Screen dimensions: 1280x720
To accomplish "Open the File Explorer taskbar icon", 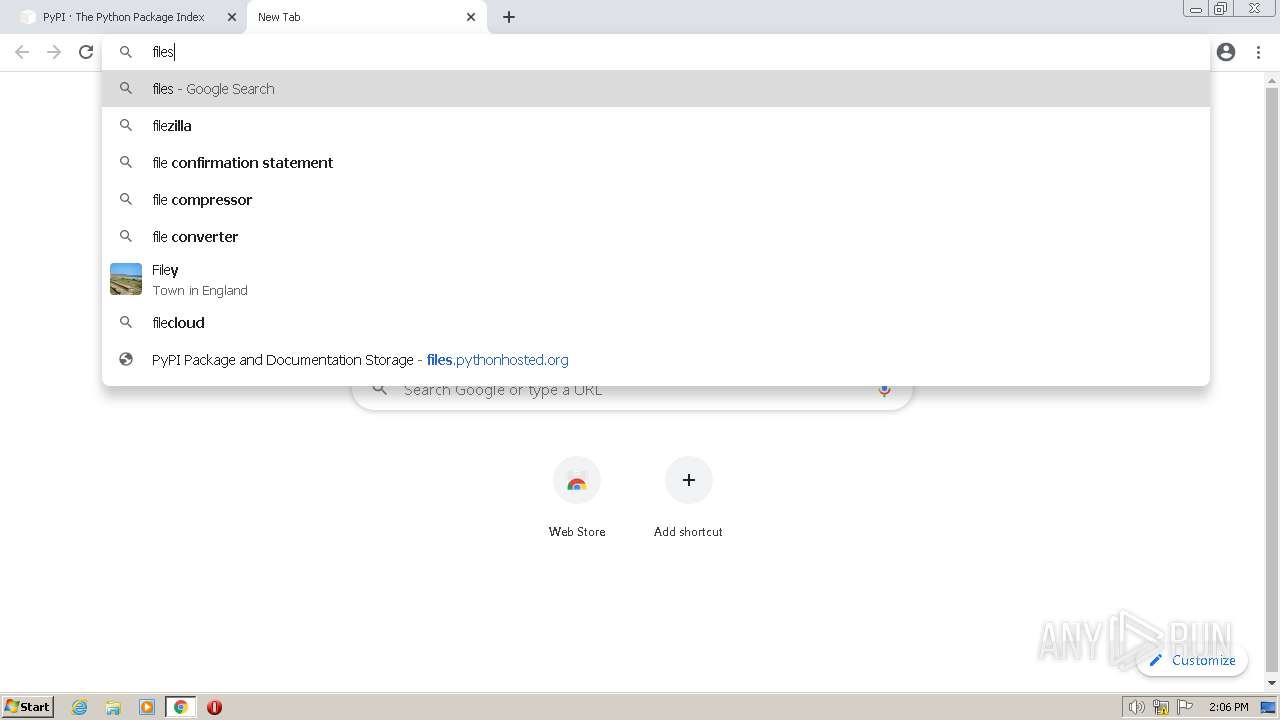I will pos(113,707).
